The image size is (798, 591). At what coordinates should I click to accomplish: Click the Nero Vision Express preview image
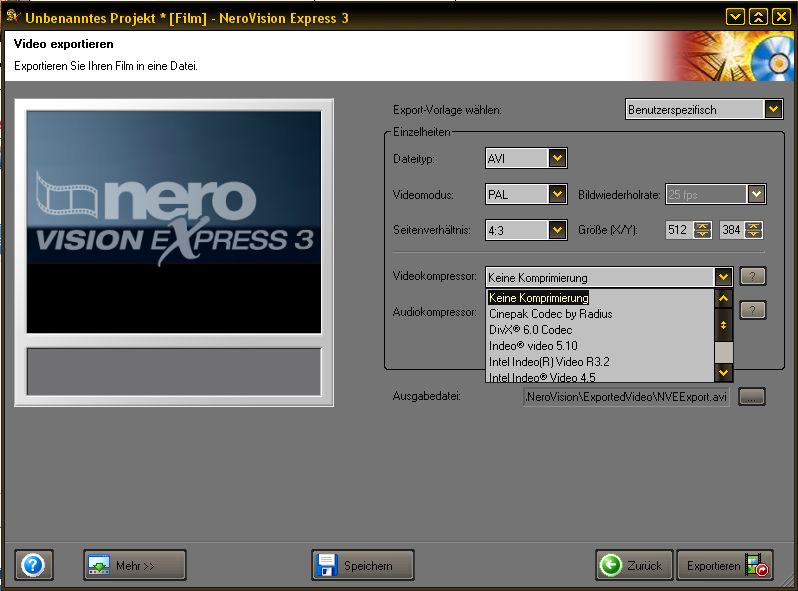click(x=174, y=222)
